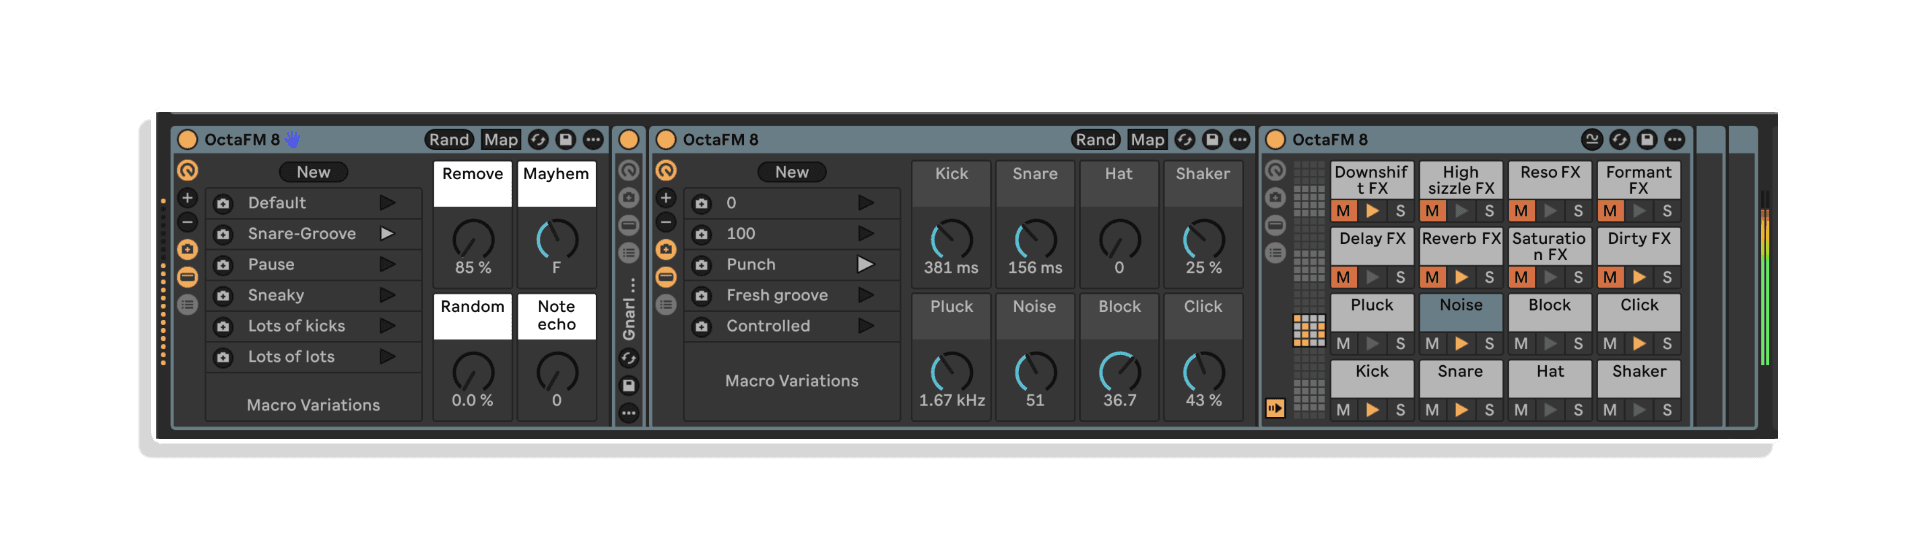Launch the Snare-Groove macro variation
Viewport: 1920px width, 551px height.
tap(387, 234)
